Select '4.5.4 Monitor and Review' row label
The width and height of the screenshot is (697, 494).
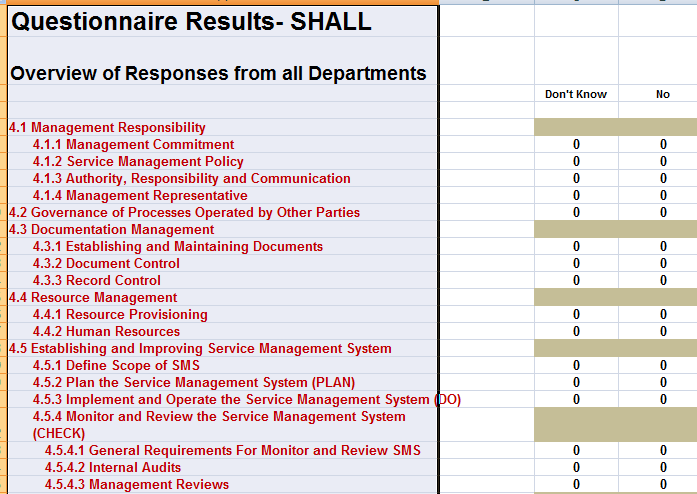click(219, 425)
